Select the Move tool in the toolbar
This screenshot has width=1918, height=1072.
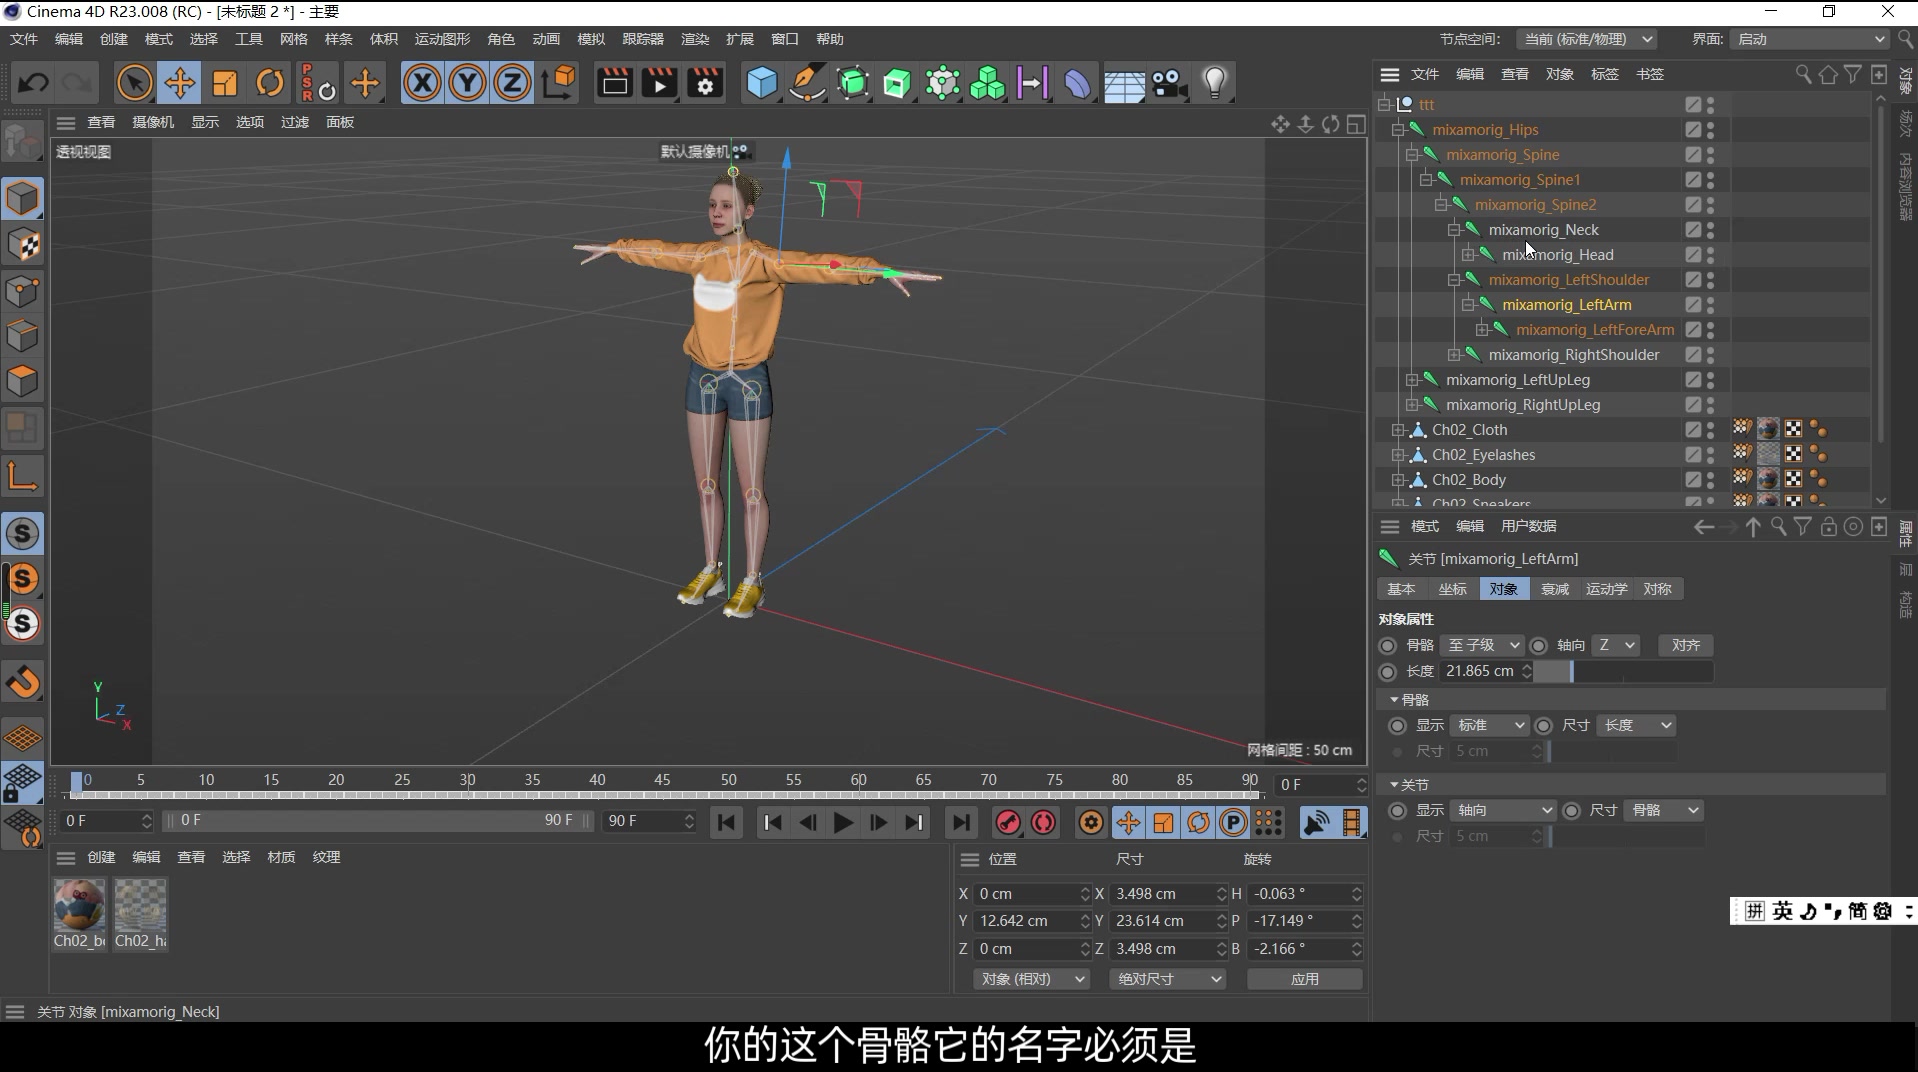[x=180, y=82]
